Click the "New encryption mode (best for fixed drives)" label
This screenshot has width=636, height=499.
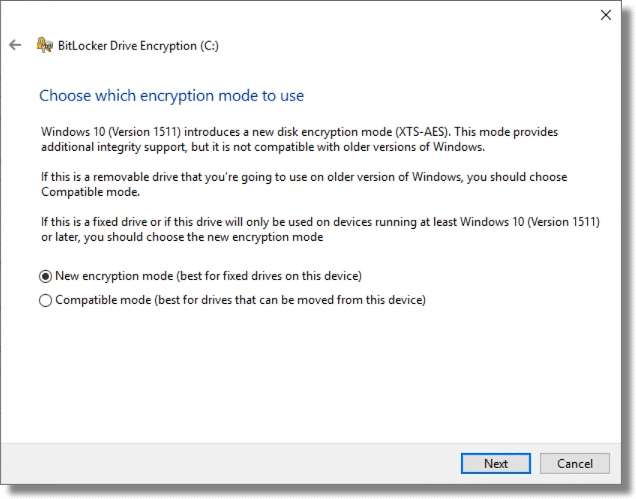pos(208,276)
